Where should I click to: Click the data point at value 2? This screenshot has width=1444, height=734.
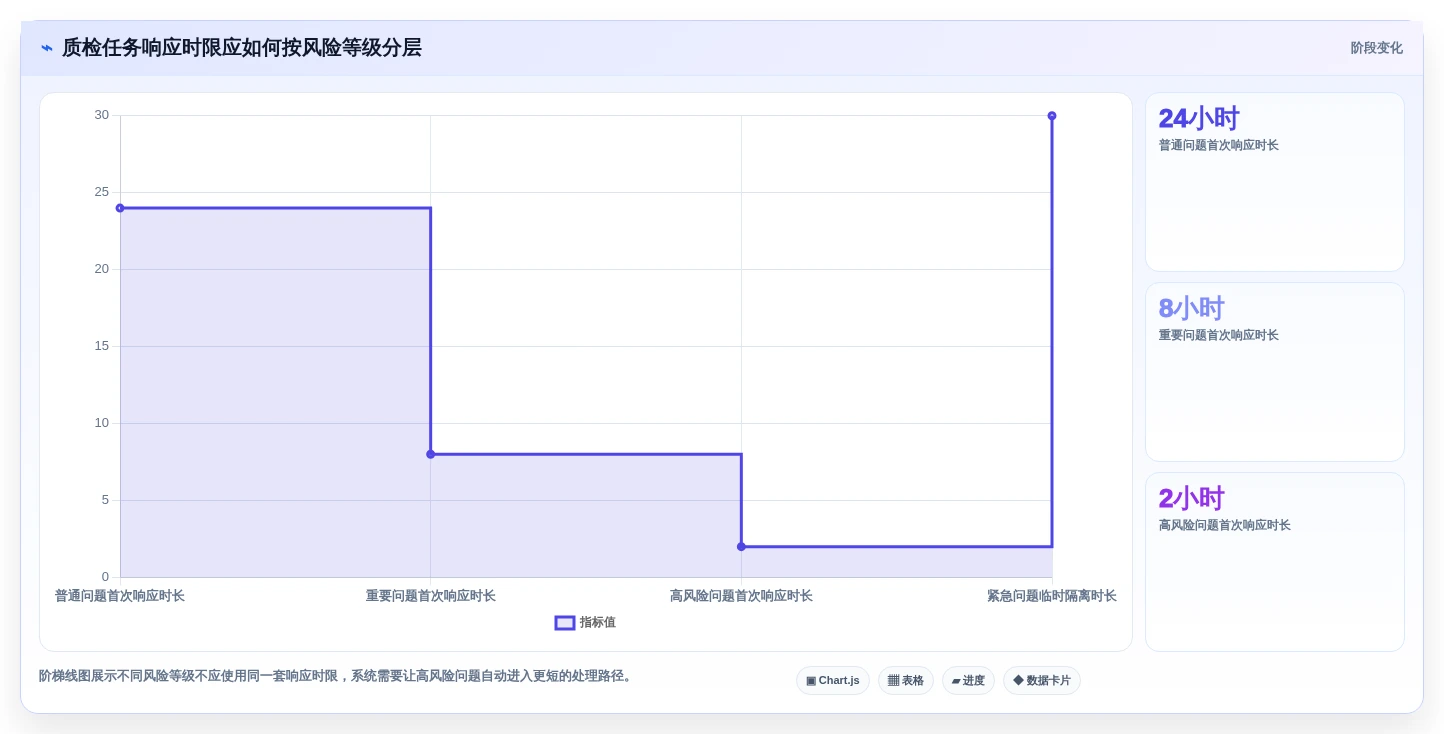741,546
